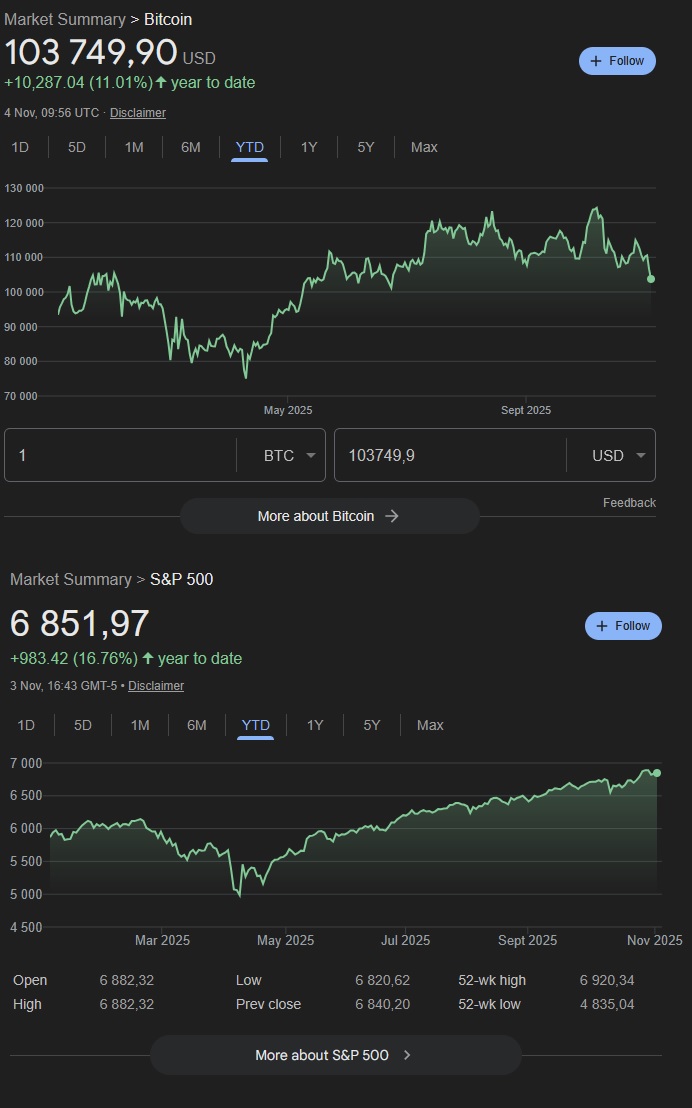The height and width of the screenshot is (1108, 692).
Task: Open the BTC currency dropdown
Action: click(288, 455)
